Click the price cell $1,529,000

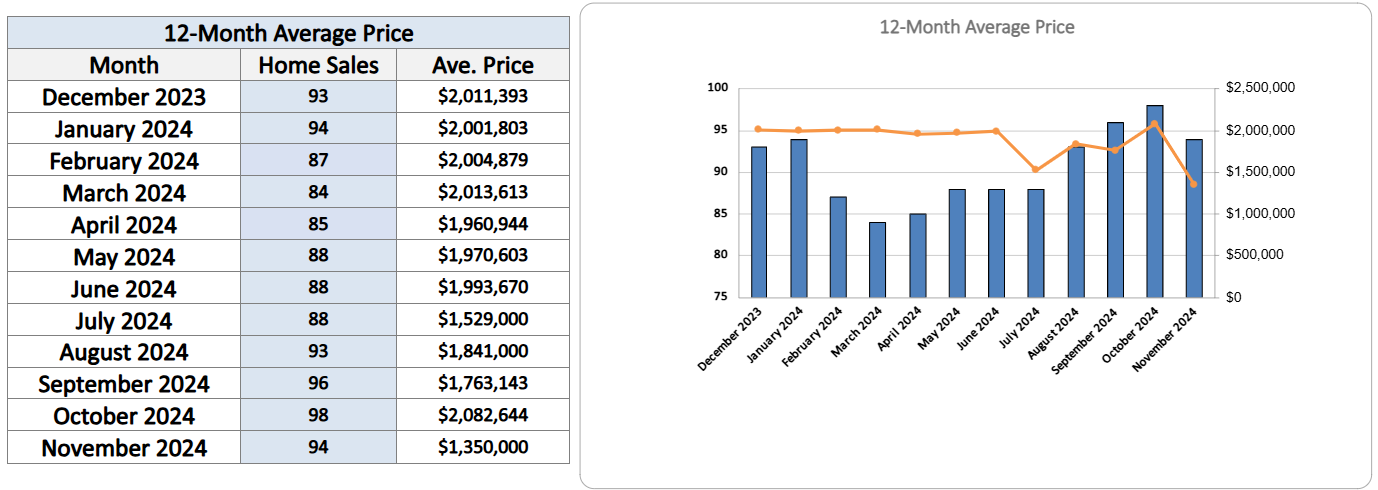pos(483,321)
